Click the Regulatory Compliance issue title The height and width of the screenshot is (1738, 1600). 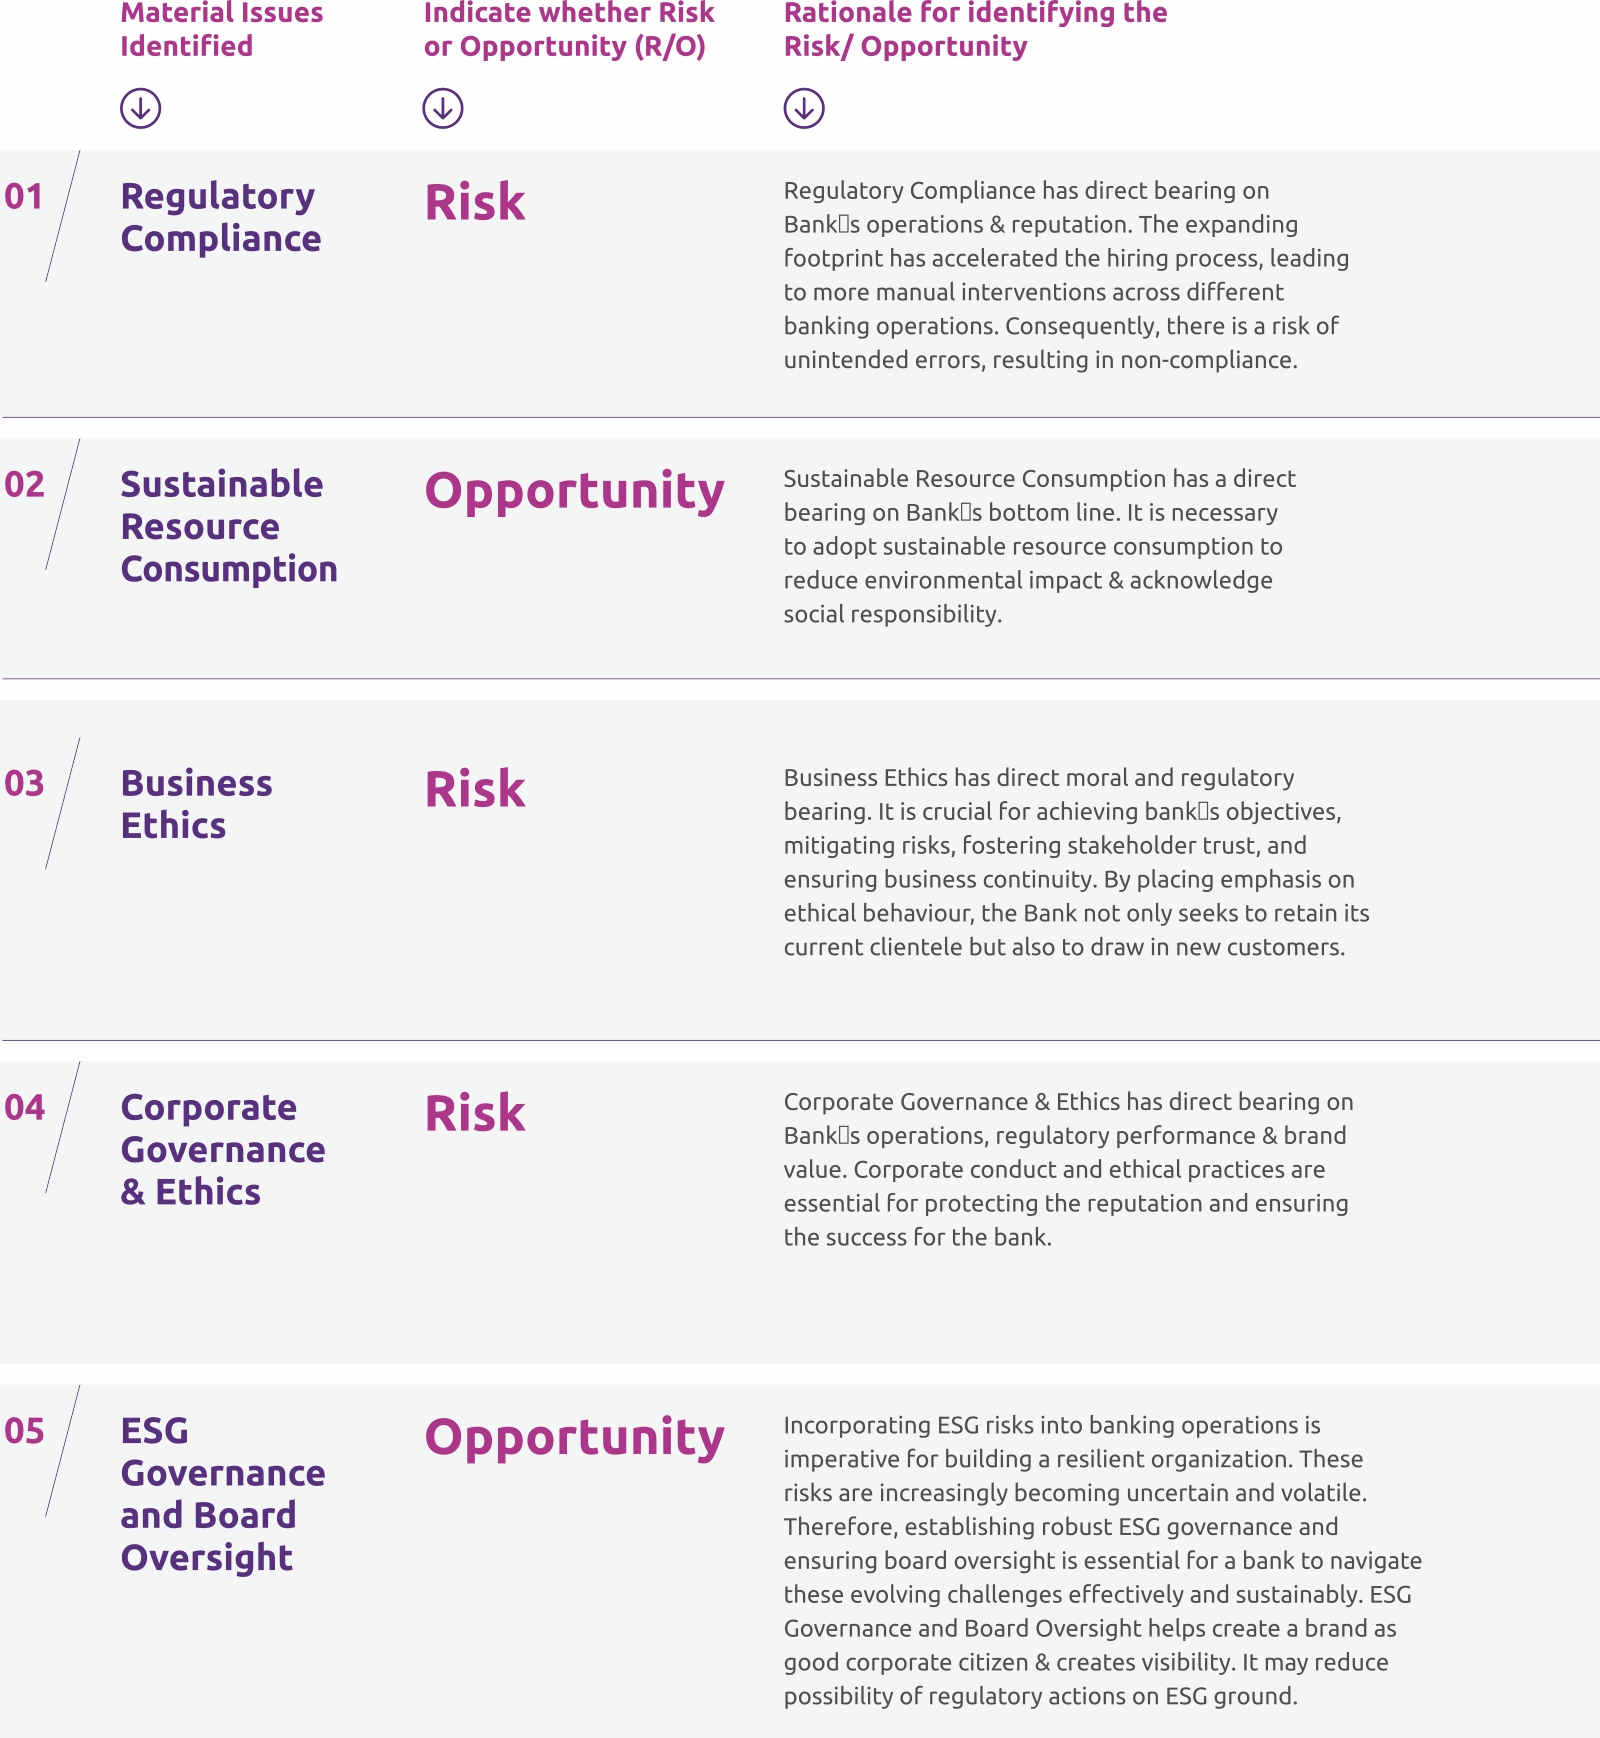[x=220, y=217]
